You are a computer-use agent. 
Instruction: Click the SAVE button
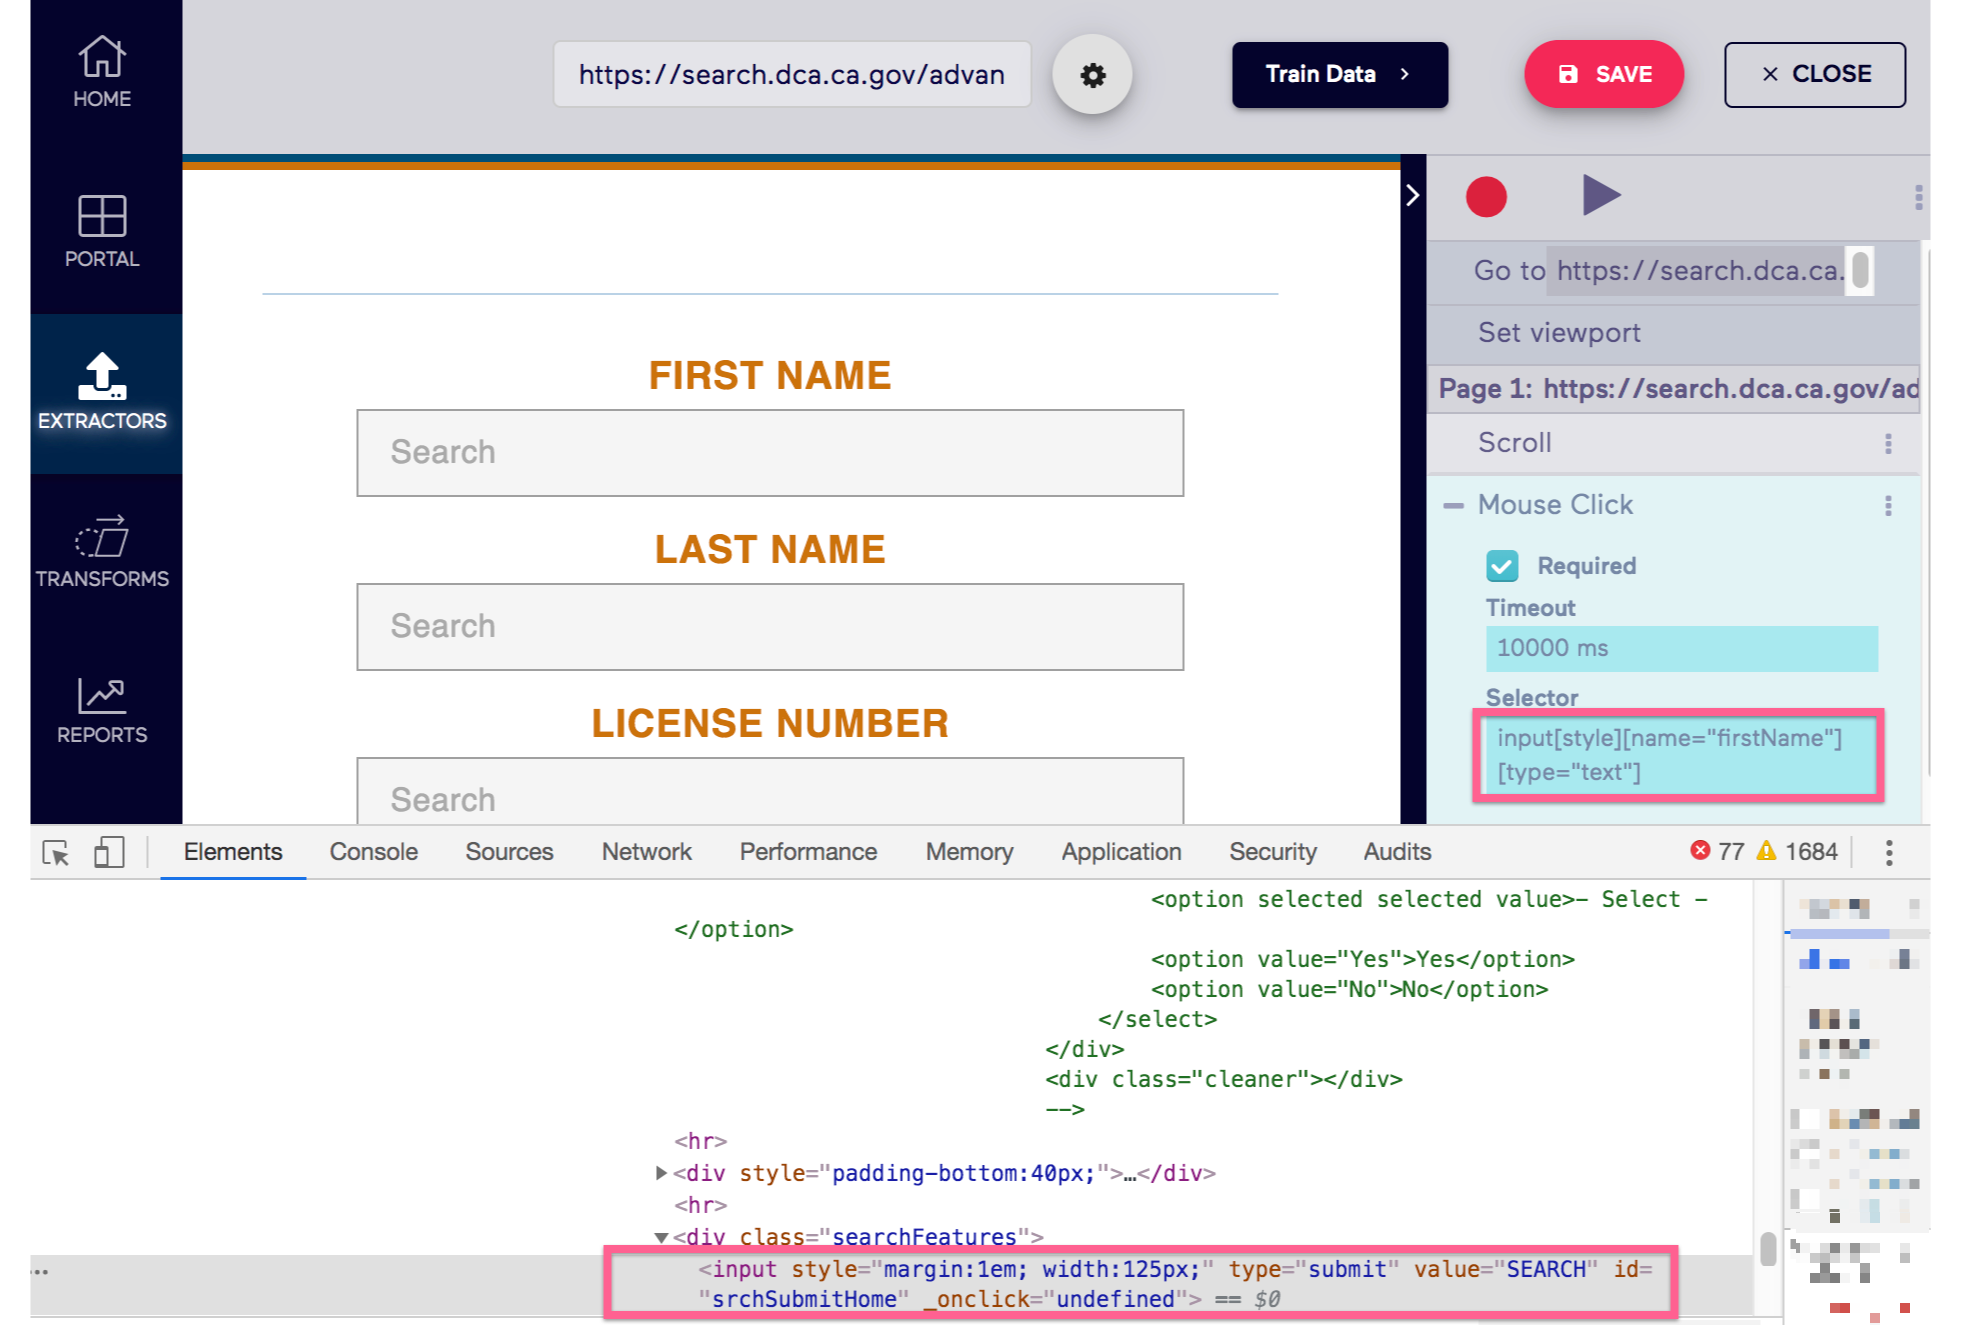click(x=1604, y=74)
